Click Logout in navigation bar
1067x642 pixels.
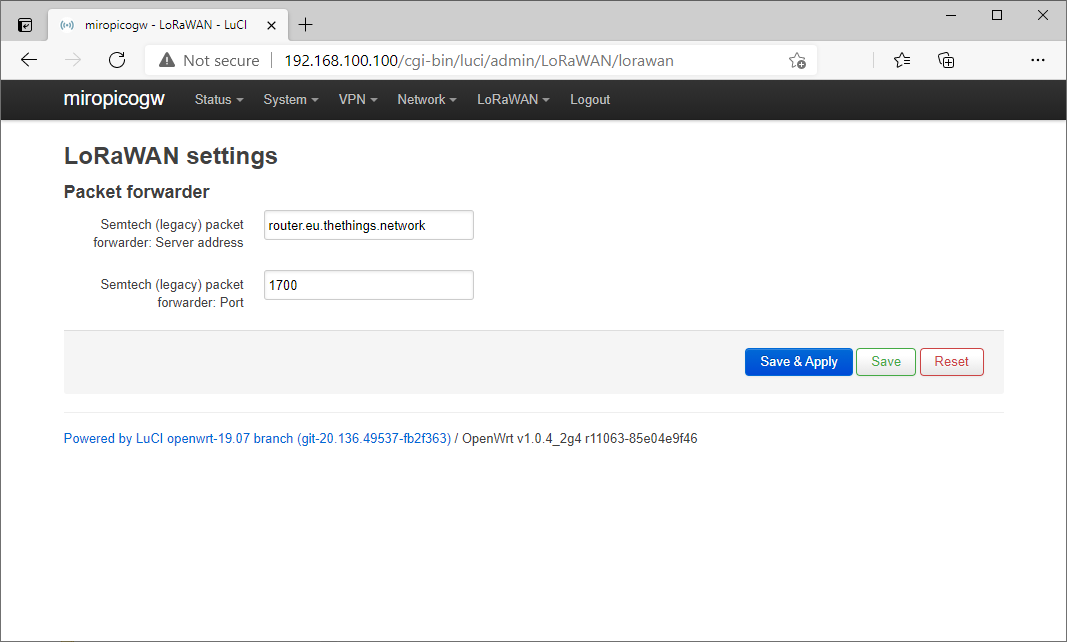590,100
